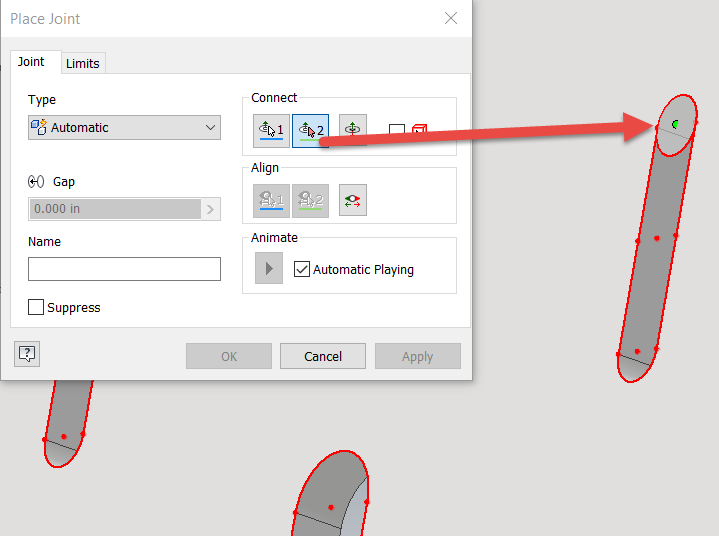Click the red box icon in Connect
The height and width of the screenshot is (536, 719).
click(x=420, y=128)
